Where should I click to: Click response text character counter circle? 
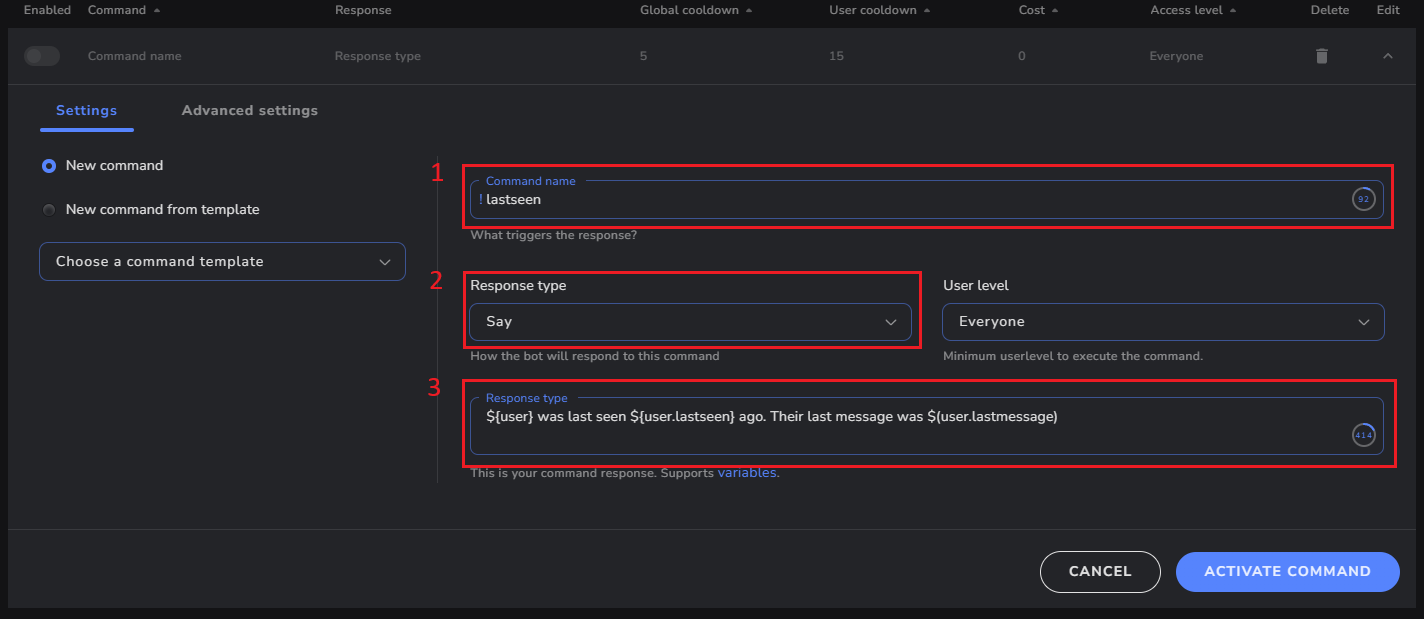click(1363, 435)
